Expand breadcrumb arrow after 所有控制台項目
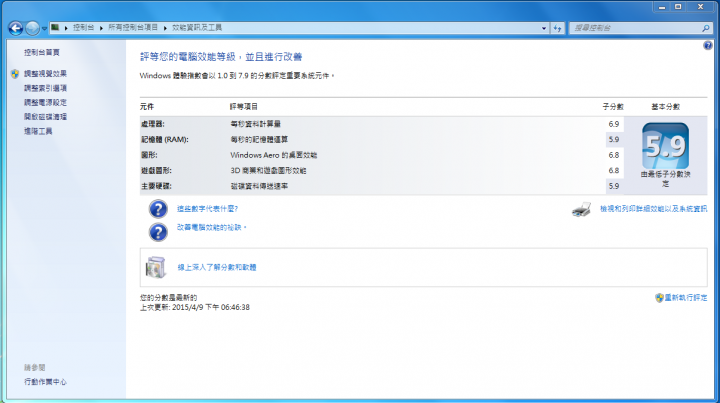The height and width of the screenshot is (403, 720). (165, 28)
